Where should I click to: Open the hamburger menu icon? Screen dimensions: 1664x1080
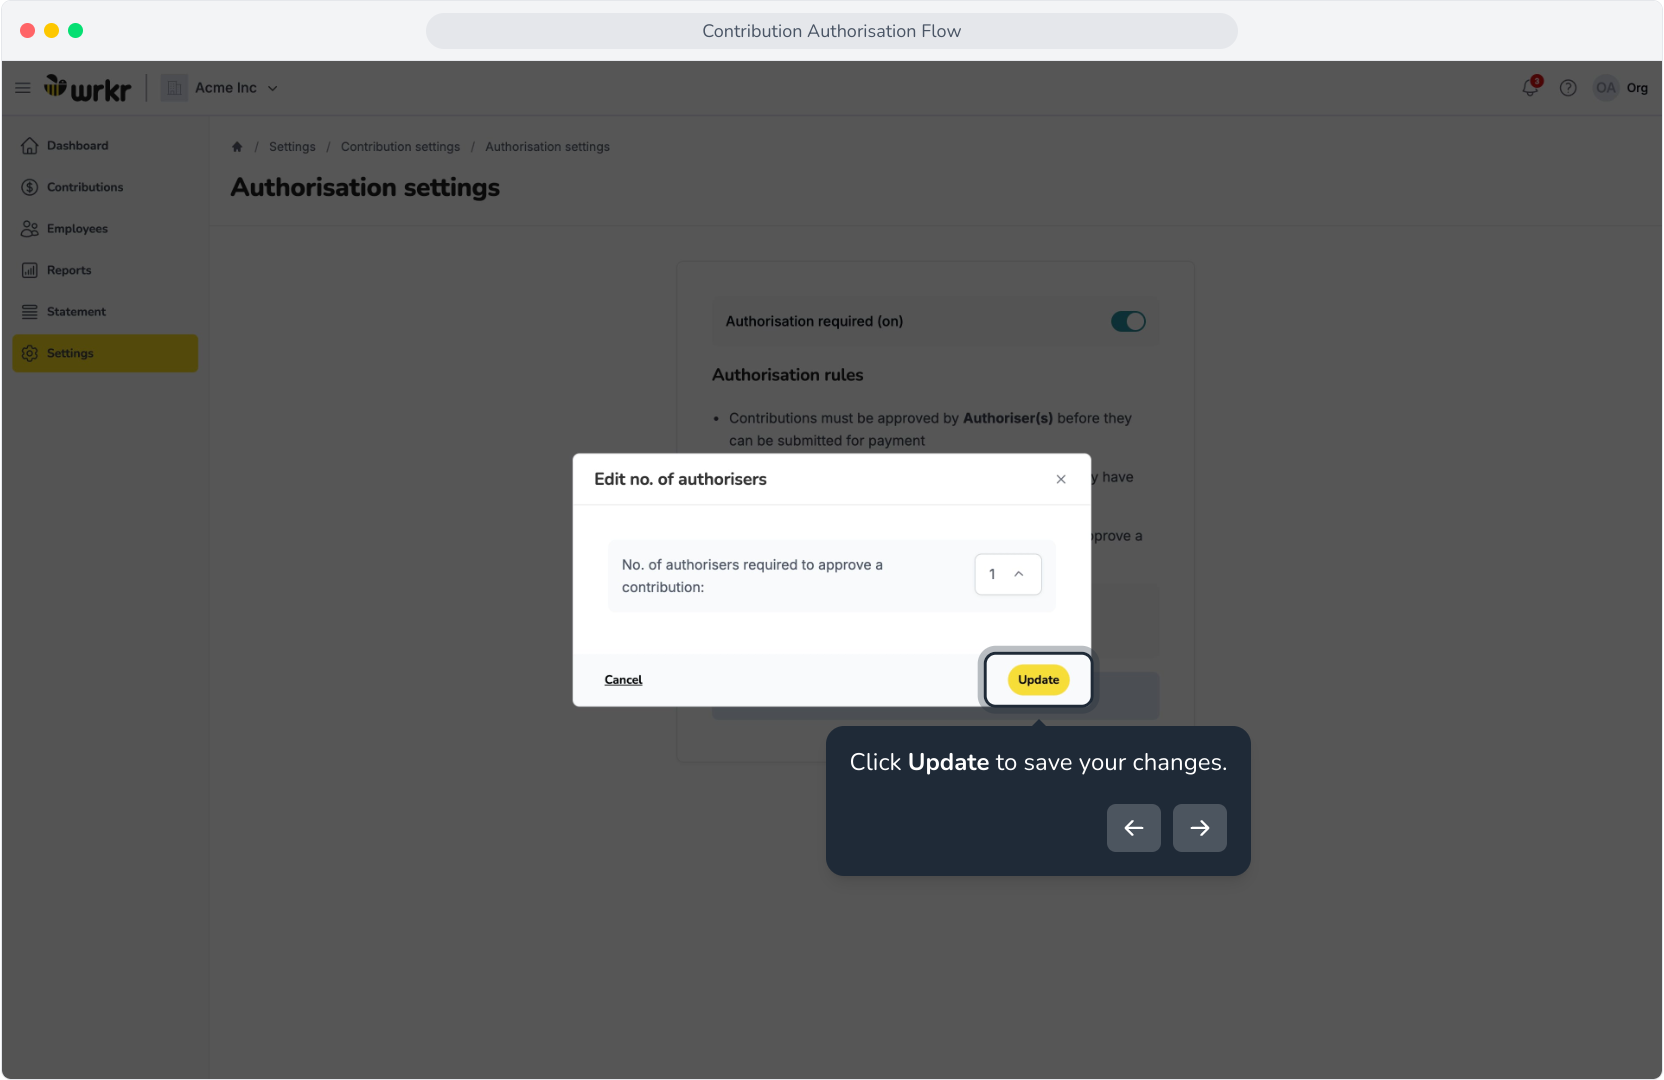[x=22, y=88]
